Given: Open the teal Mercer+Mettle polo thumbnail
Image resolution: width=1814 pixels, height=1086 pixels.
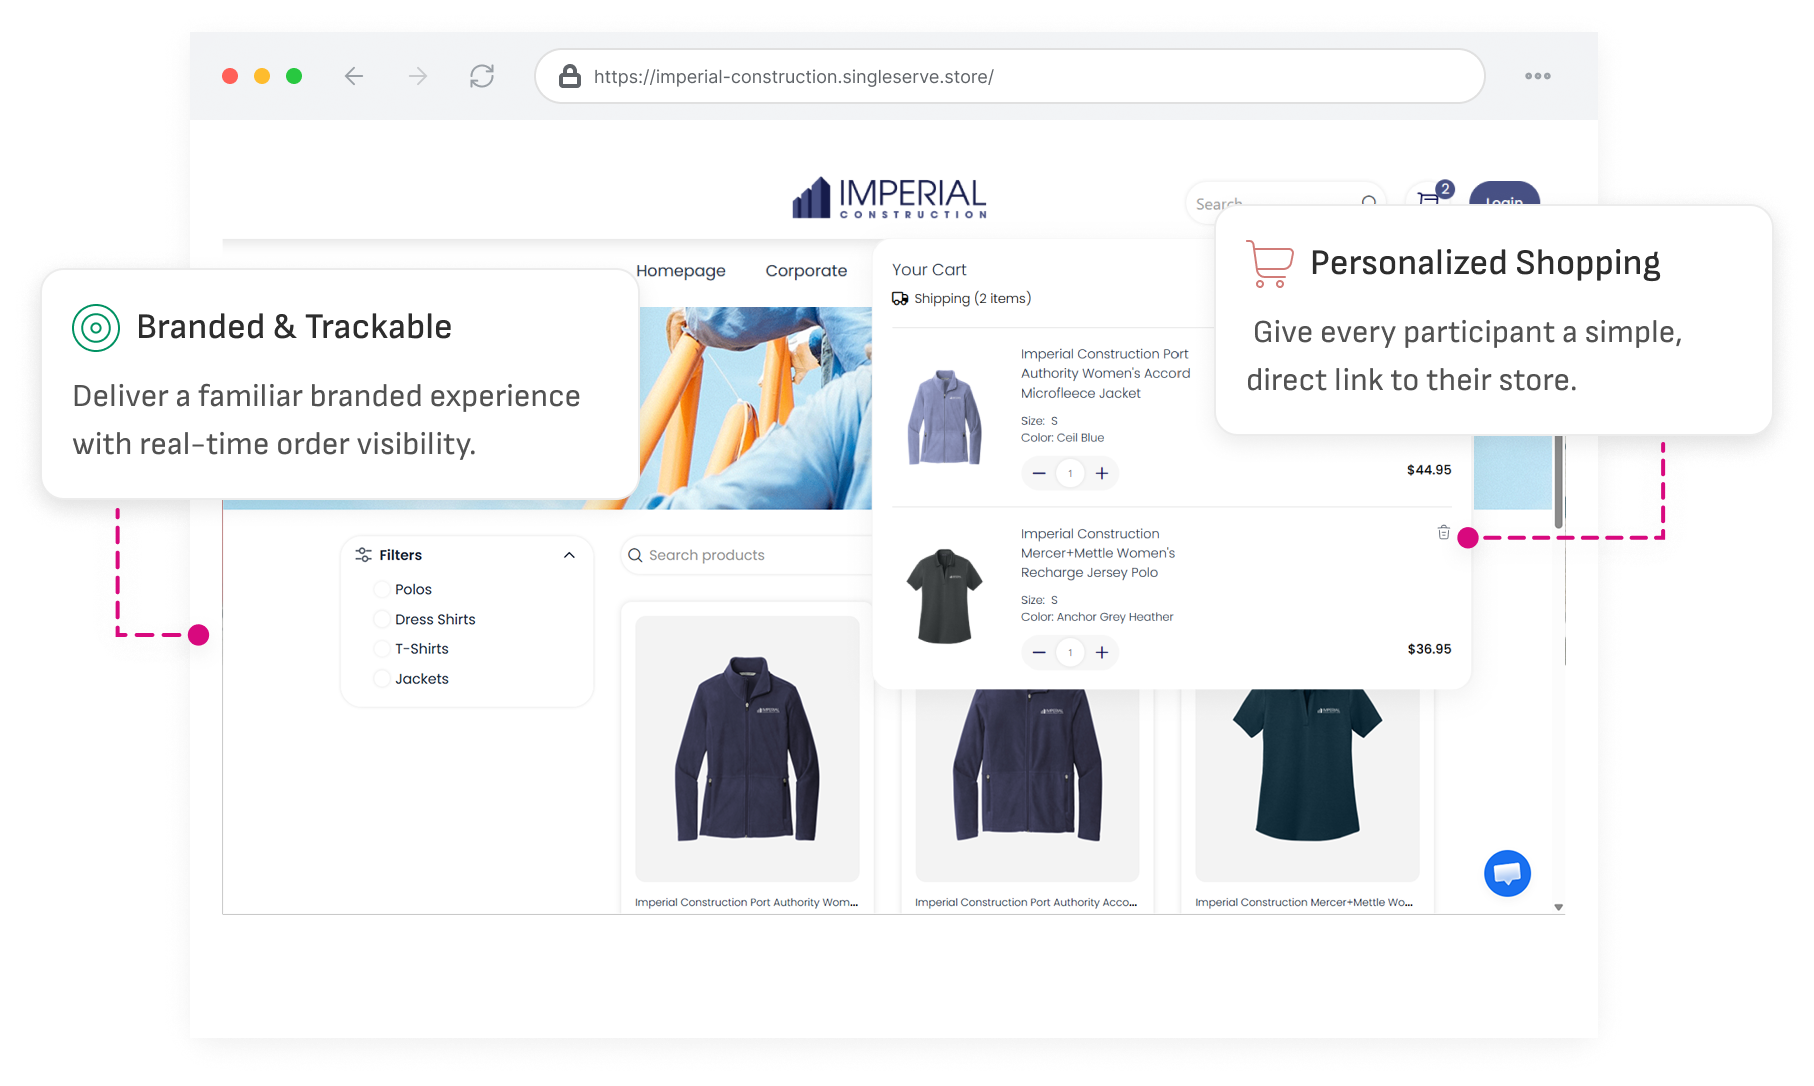Looking at the screenshot, I should pos(1307,785).
